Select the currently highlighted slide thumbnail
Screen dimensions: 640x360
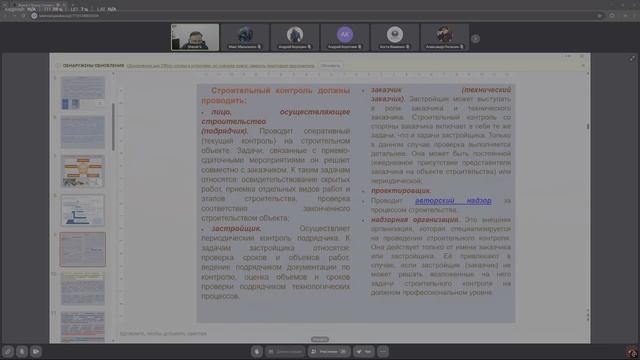[83, 249]
